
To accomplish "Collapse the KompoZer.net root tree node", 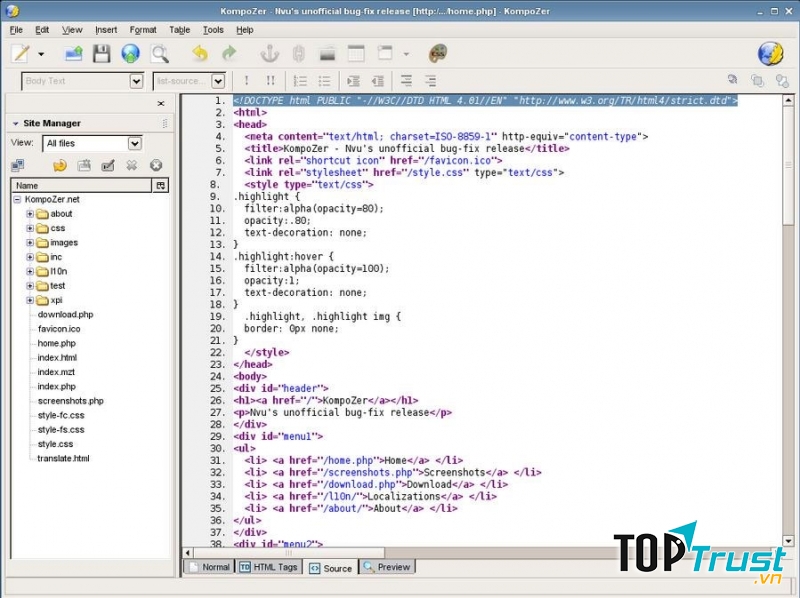I will pos(17,199).
